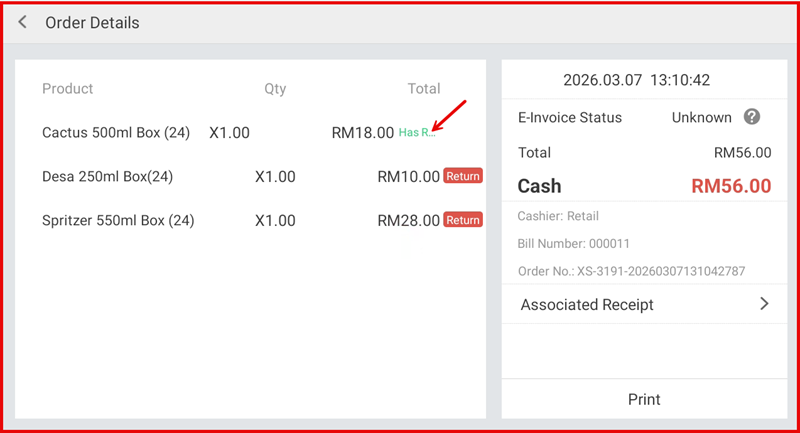Screen dimensions: 800x433
Task: Select the Cactus 500ml Box (24) item
Action: coord(118,132)
